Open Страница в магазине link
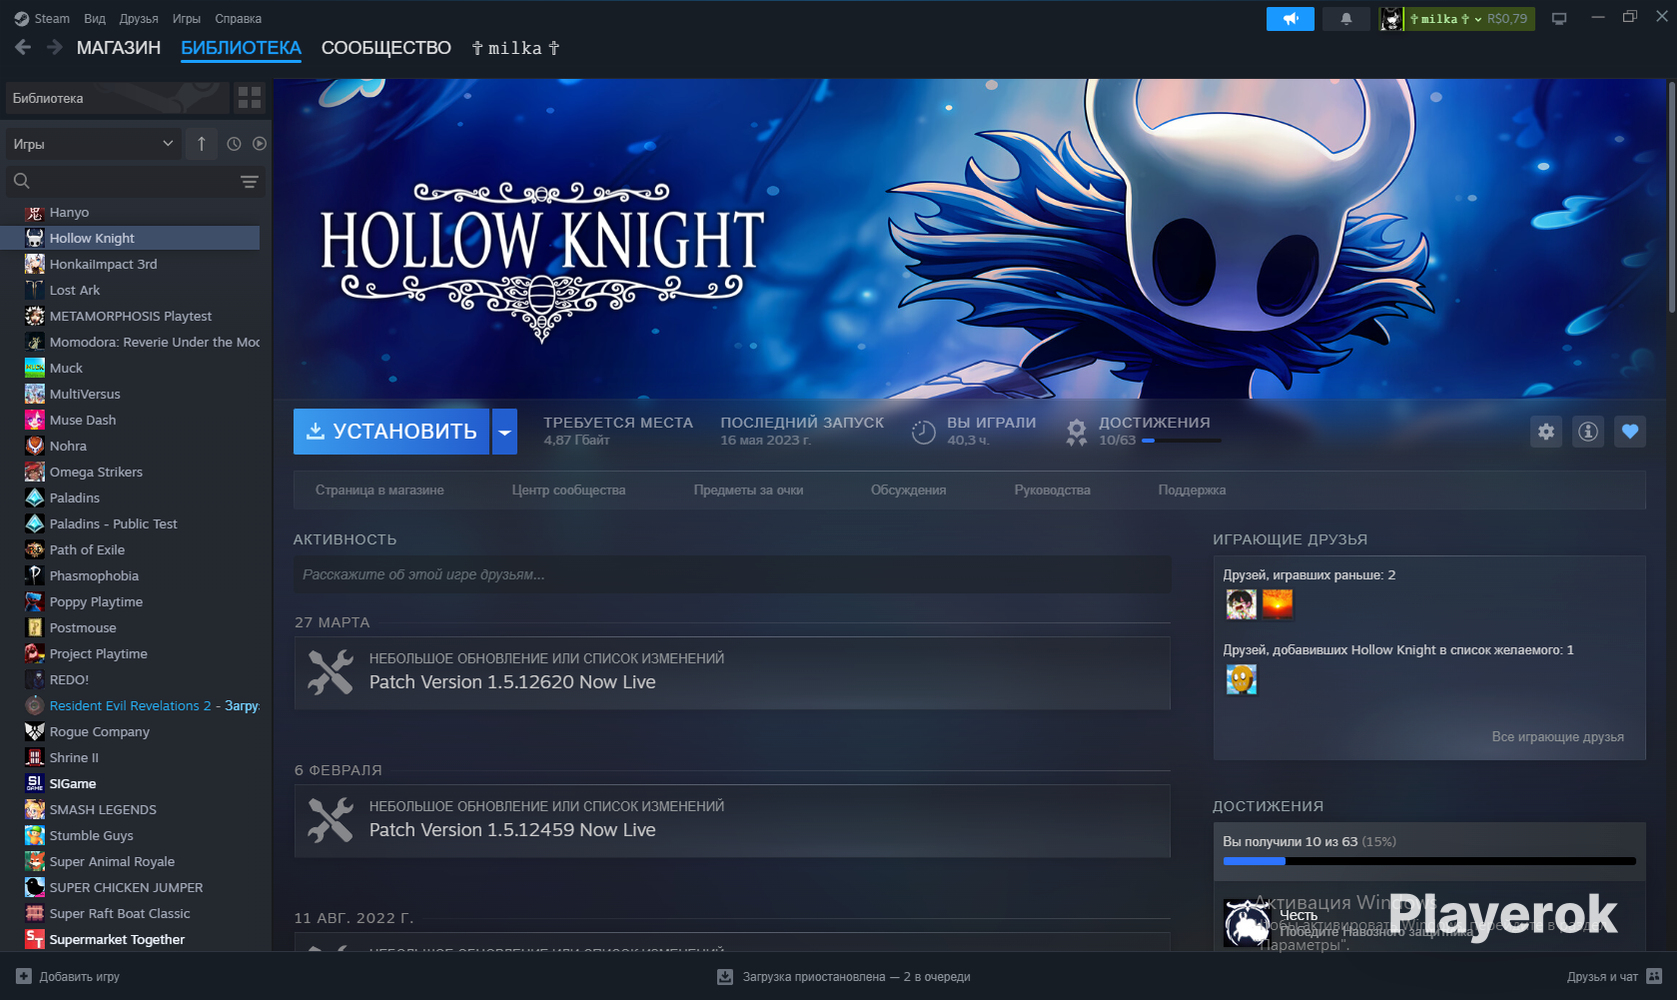 coord(380,490)
